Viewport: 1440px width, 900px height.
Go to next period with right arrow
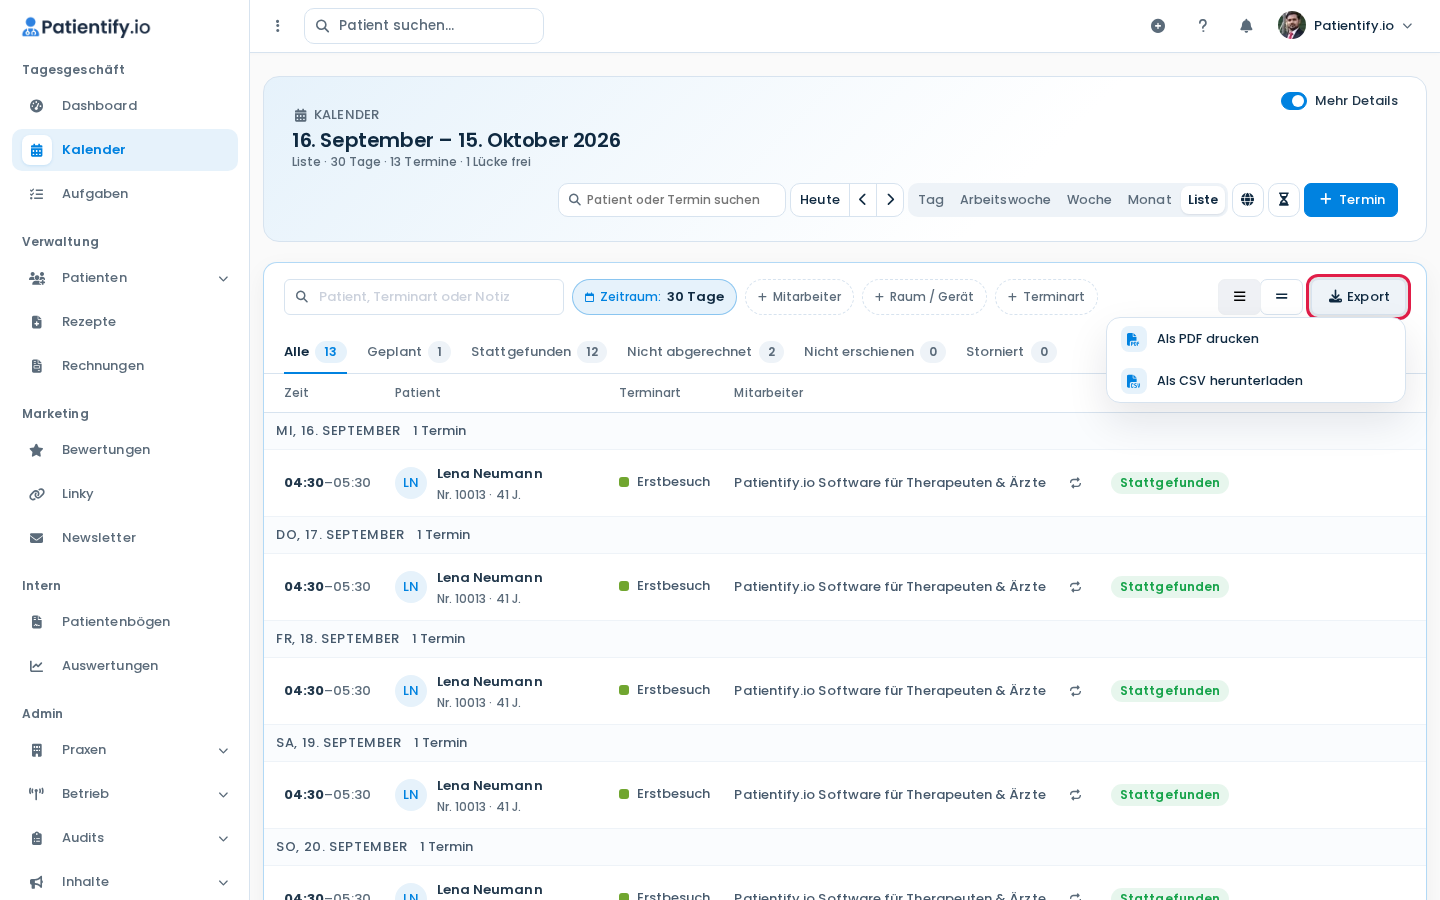click(890, 200)
